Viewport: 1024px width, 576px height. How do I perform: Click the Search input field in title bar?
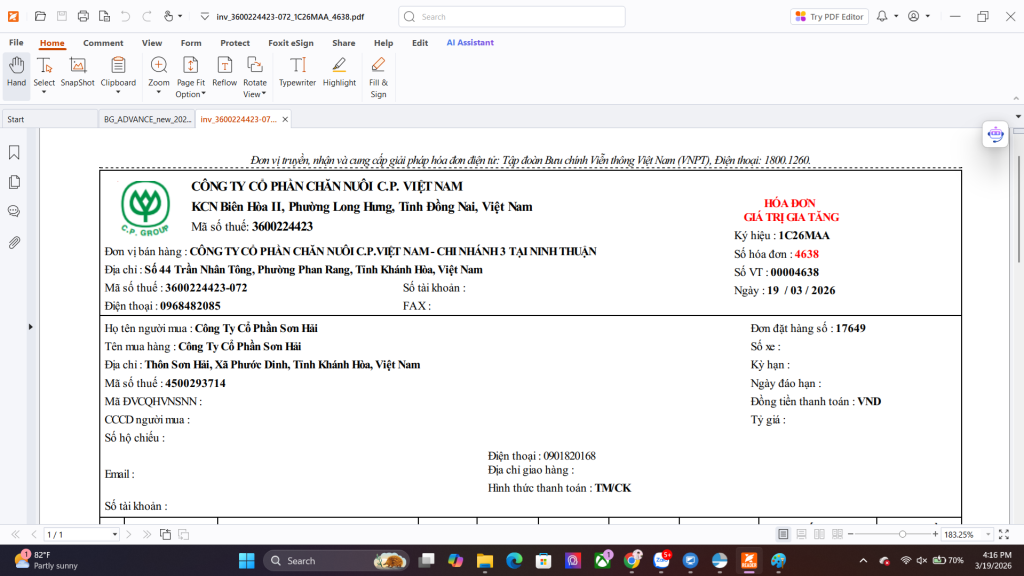(x=512, y=16)
